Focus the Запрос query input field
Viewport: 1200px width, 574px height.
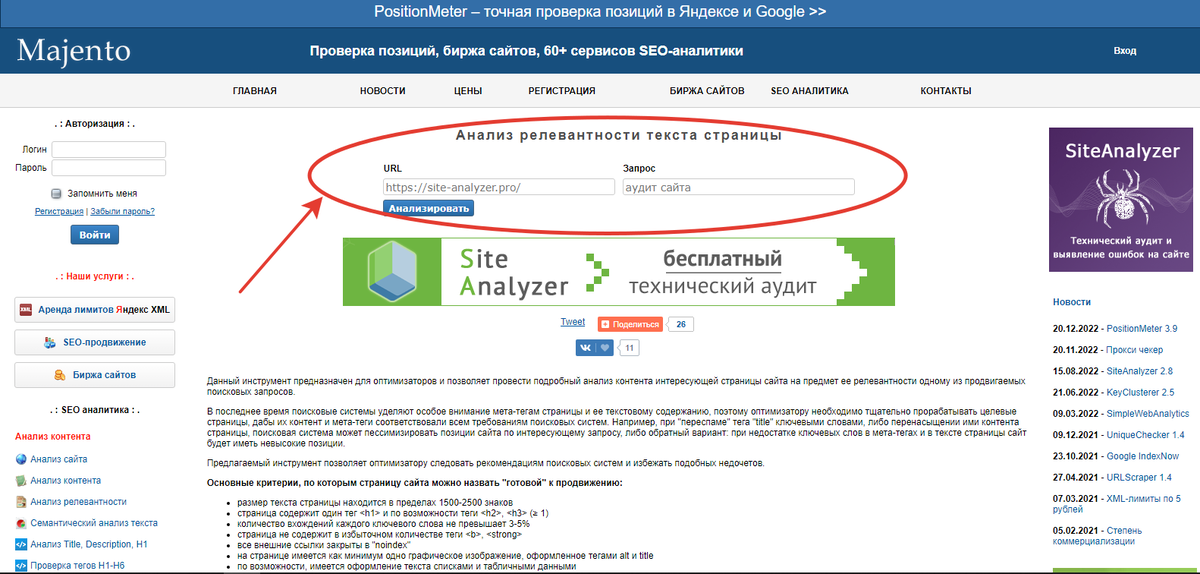[739, 187]
